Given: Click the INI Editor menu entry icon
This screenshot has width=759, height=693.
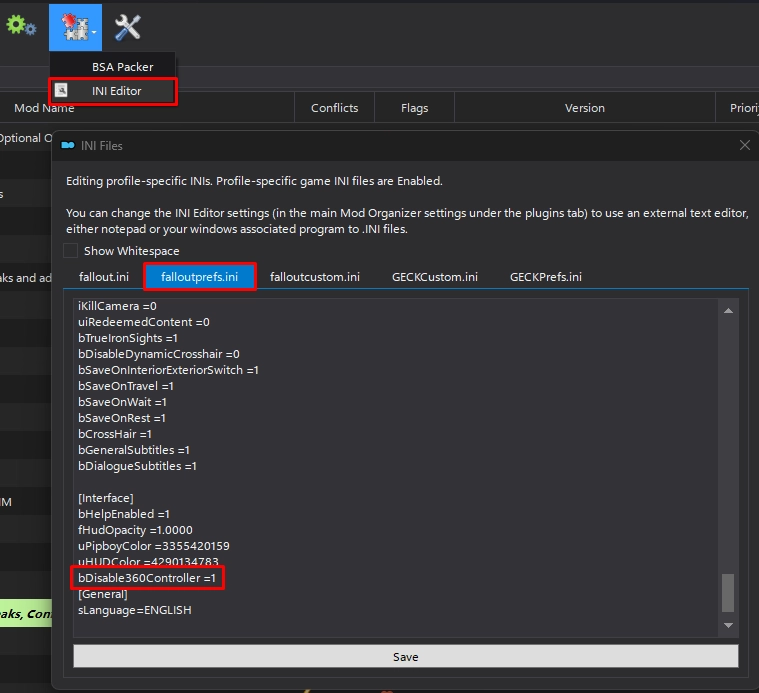Looking at the screenshot, I should (x=61, y=90).
